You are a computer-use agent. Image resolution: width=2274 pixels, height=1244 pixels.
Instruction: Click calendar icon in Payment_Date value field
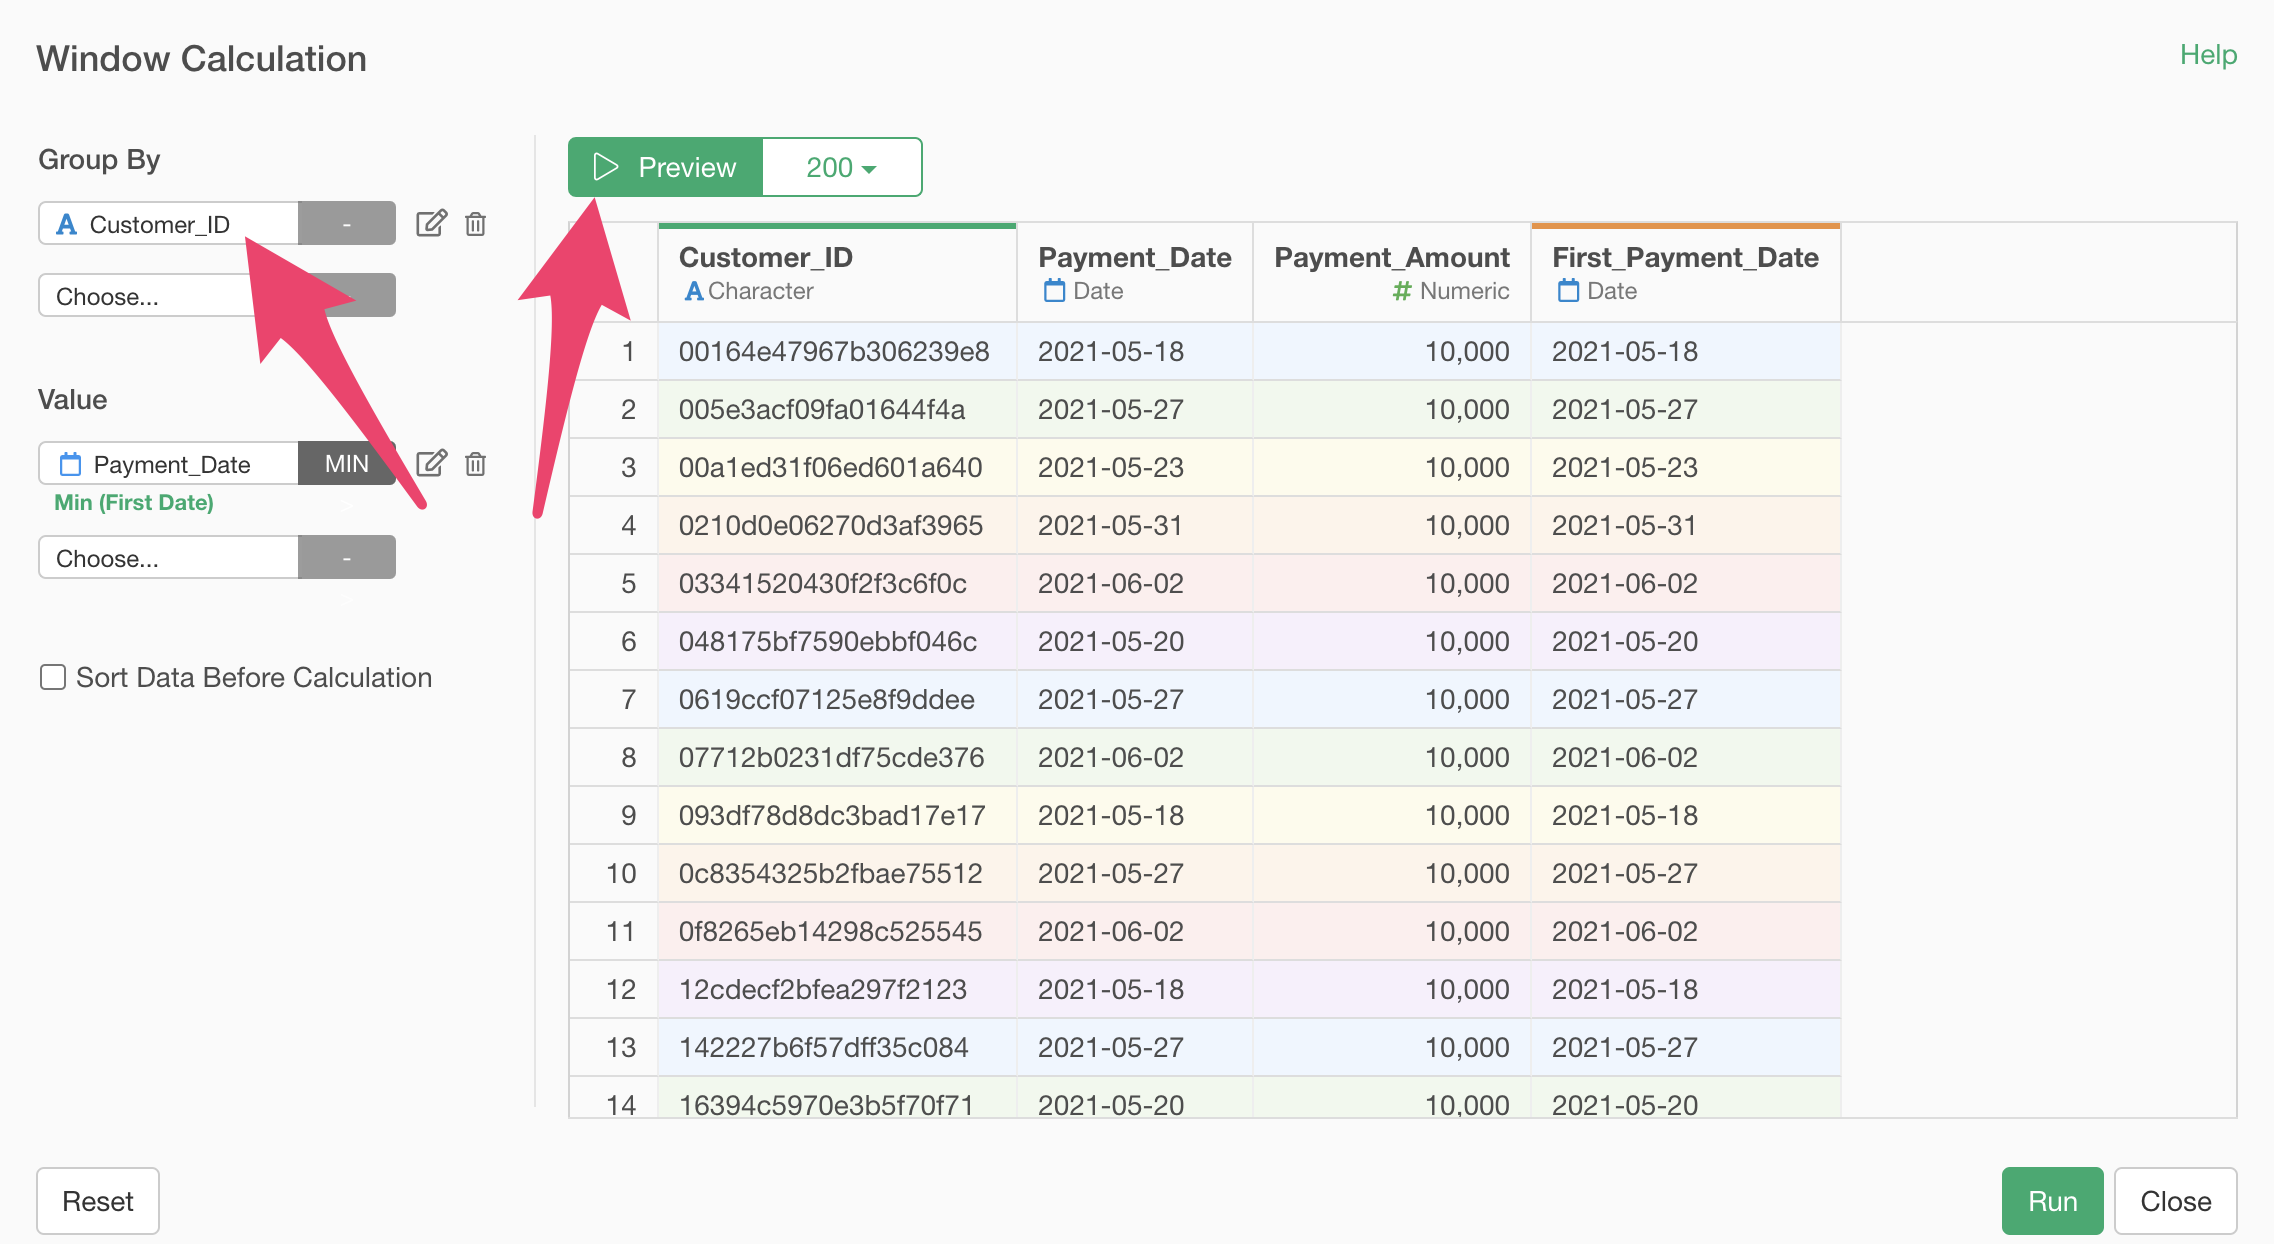[x=70, y=464]
